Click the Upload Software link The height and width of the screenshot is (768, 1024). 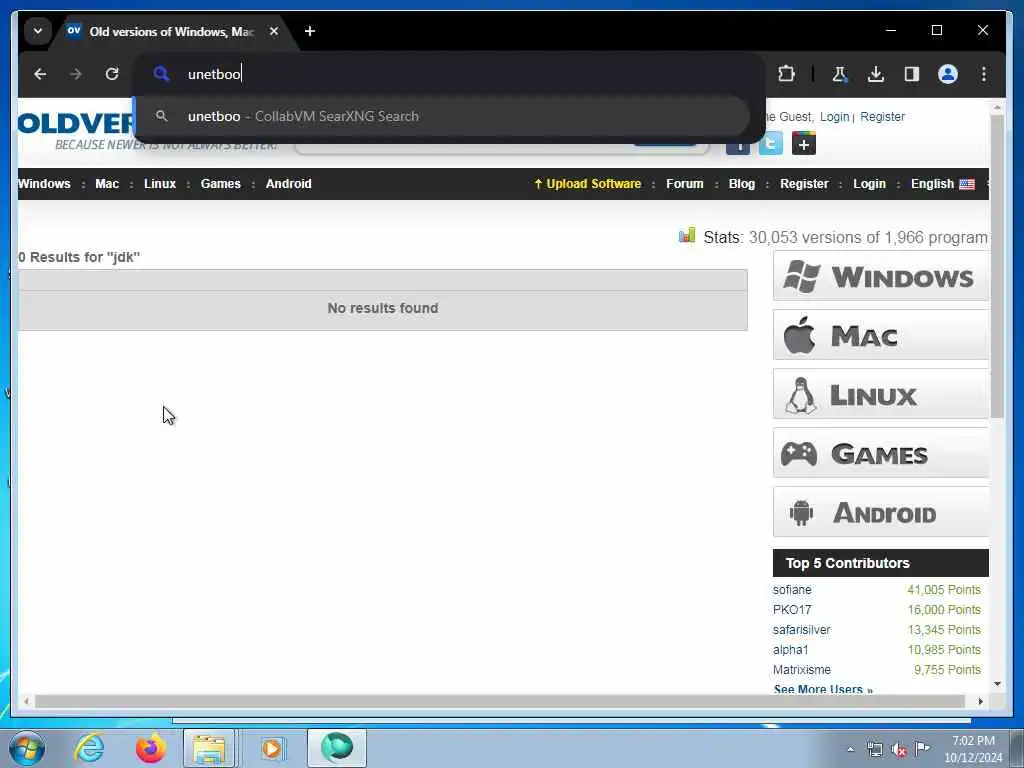[x=588, y=184]
